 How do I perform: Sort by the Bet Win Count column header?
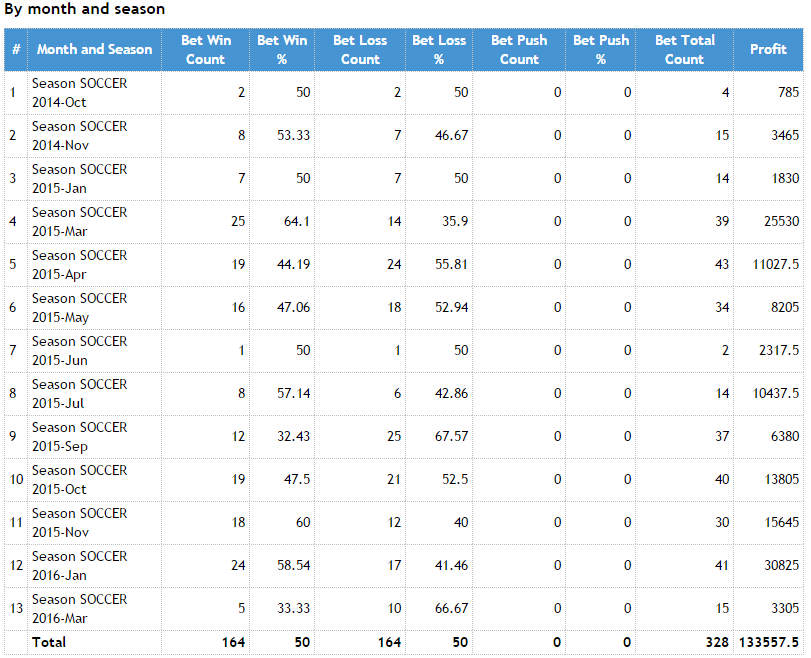(205, 49)
